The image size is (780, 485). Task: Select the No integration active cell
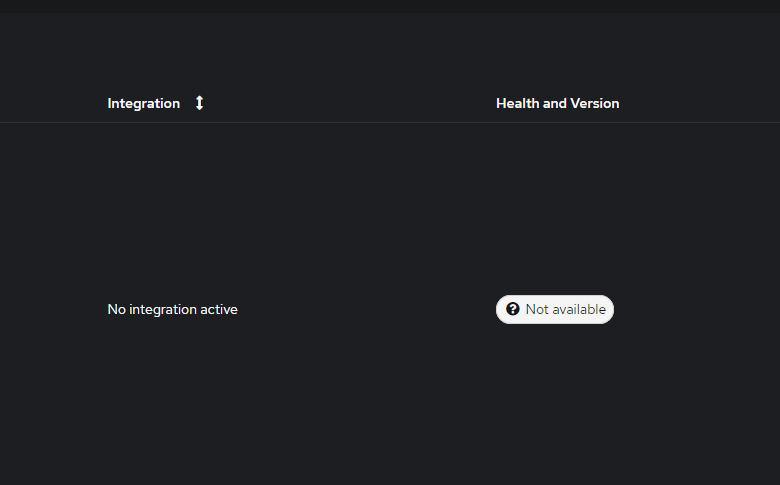pyautogui.click(x=173, y=309)
